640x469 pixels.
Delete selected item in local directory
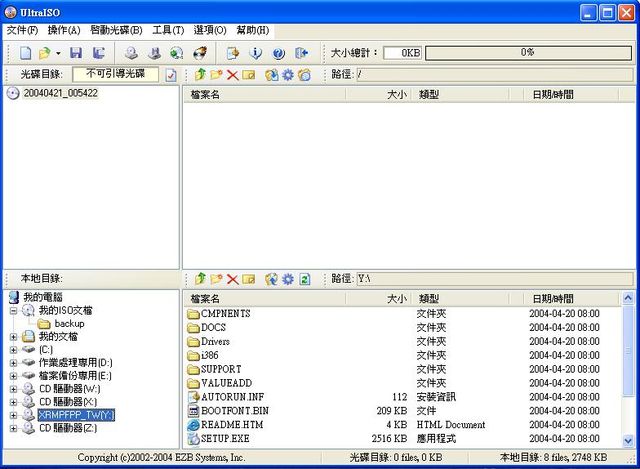(x=233, y=279)
